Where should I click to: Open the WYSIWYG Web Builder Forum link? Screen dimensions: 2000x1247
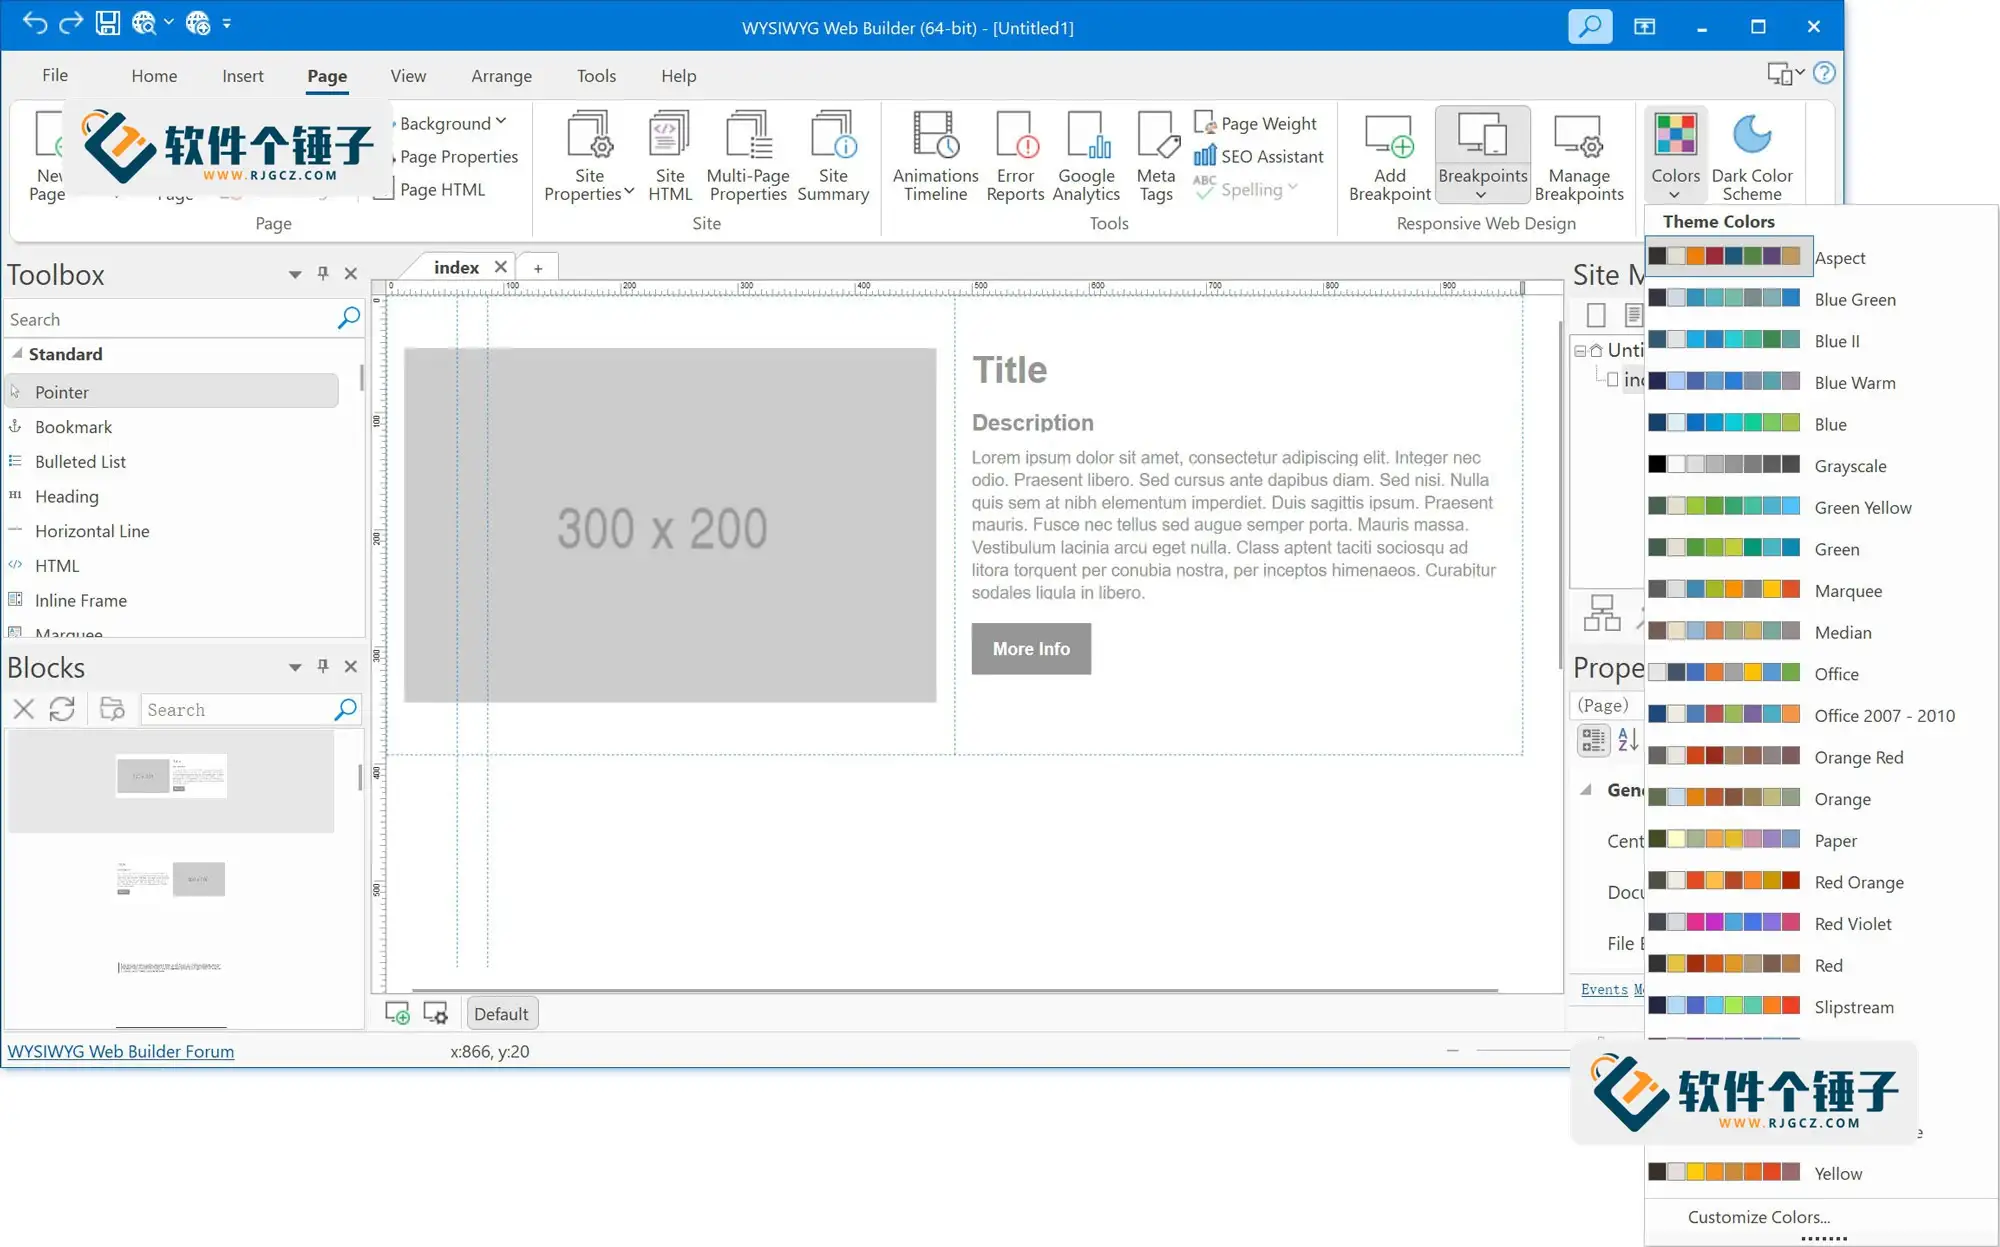[121, 1051]
